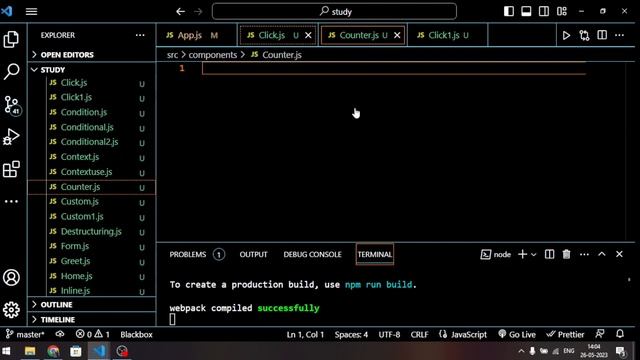
Task: Click the components breadcrumb segment
Action: pos(213,55)
